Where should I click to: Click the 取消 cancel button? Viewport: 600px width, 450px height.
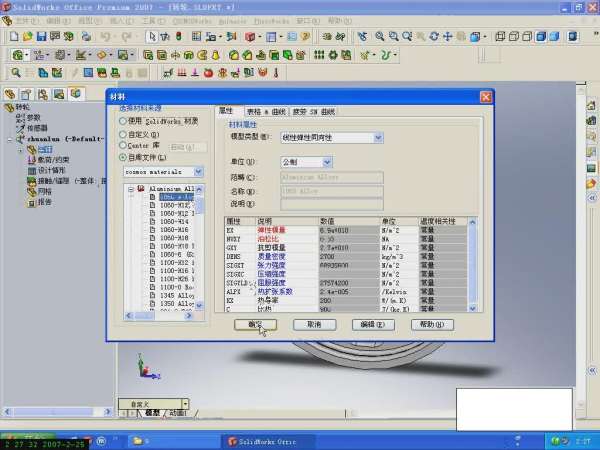tap(314, 324)
